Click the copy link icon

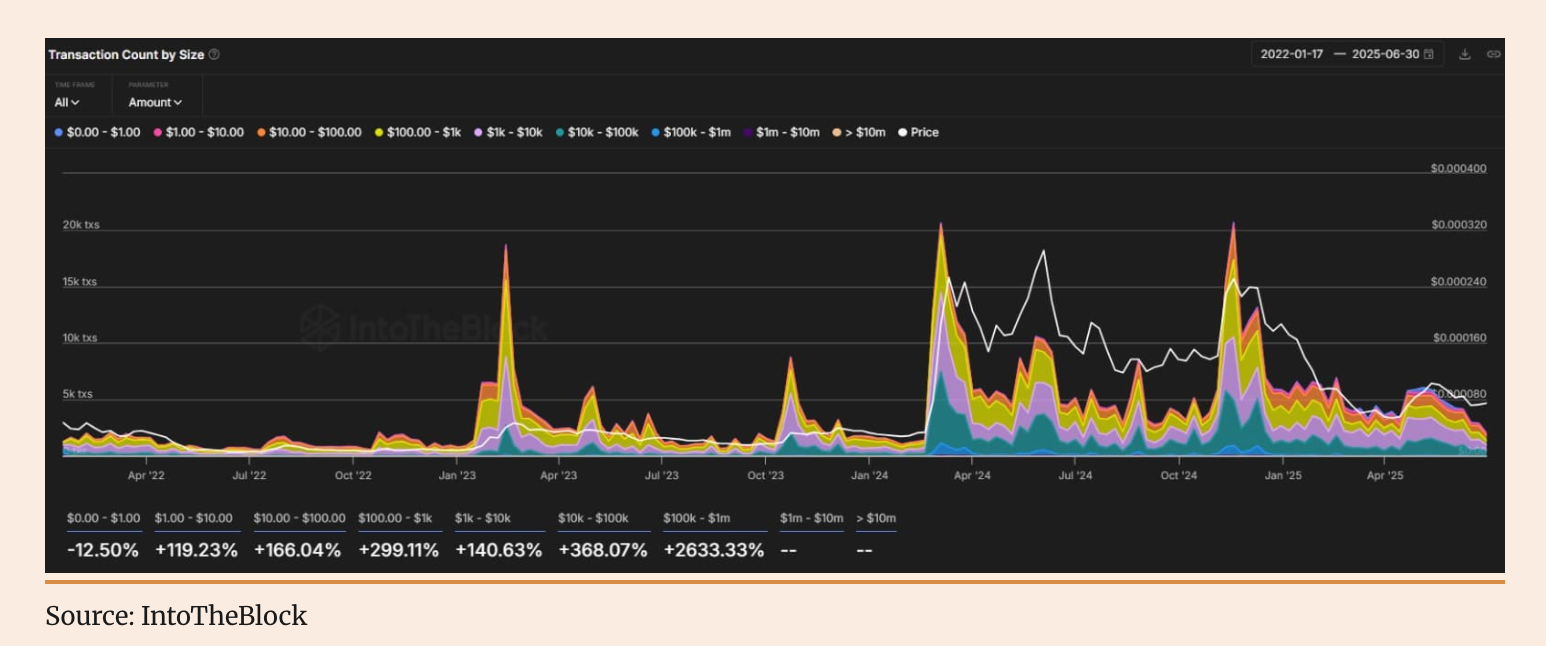pos(1493,54)
